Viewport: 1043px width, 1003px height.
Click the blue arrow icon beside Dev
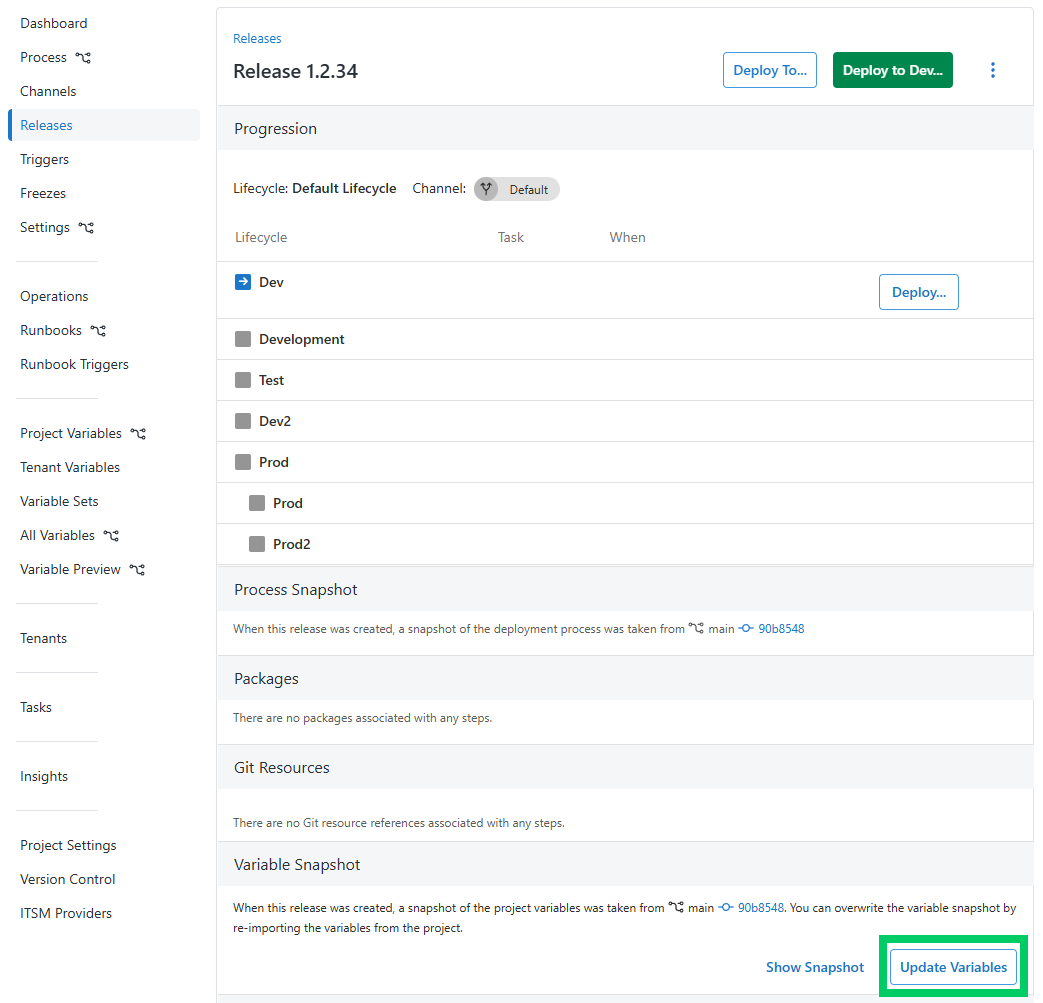tap(241, 282)
